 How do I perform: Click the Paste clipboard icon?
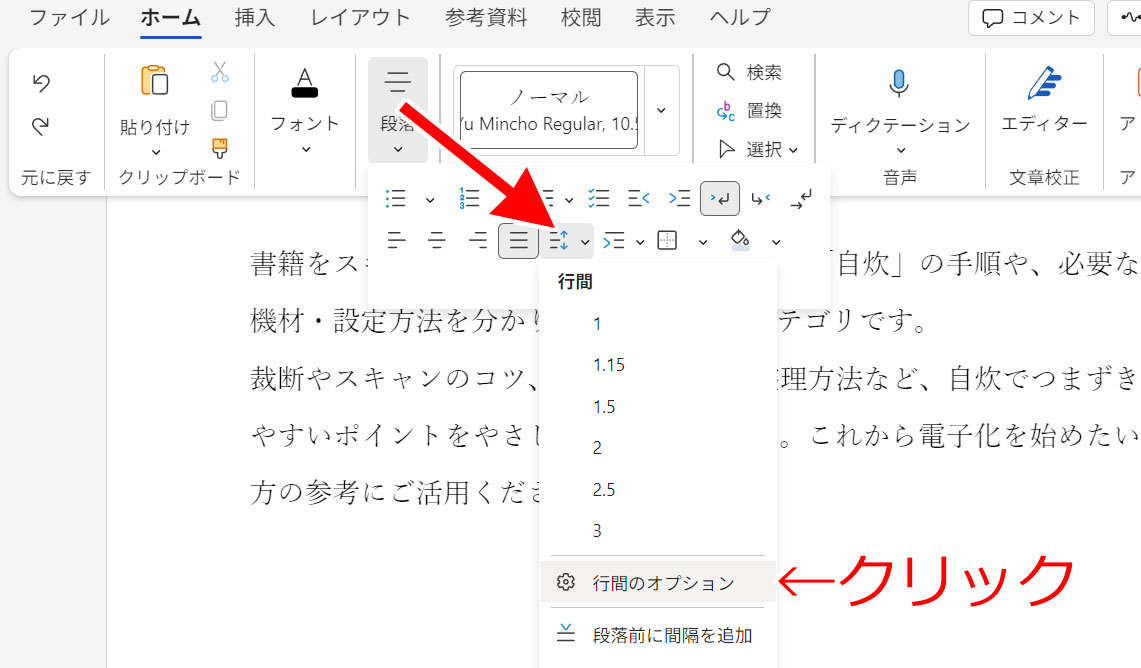(154, 81)
